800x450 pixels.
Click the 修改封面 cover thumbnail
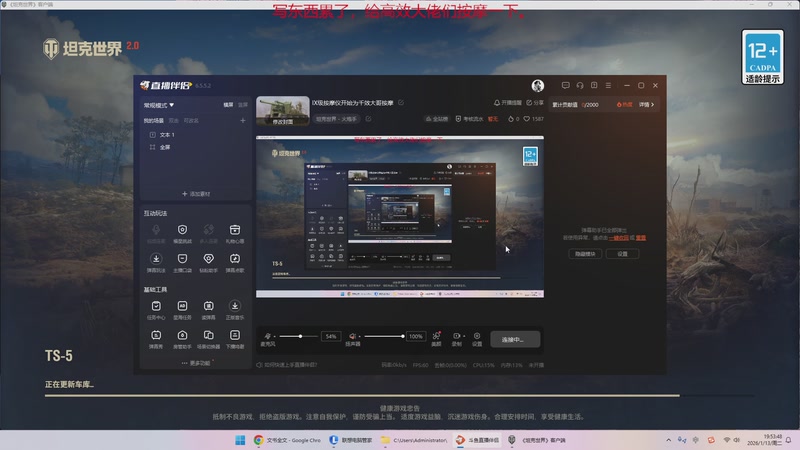click(x=283, y=111)
